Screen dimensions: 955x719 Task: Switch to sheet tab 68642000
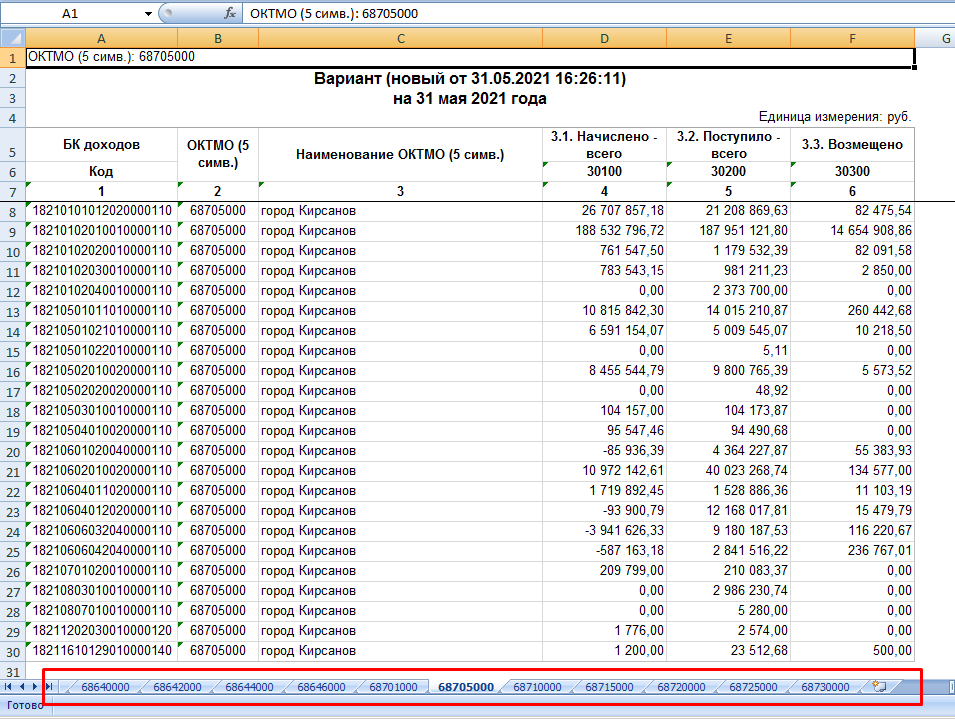pos(177,687)
